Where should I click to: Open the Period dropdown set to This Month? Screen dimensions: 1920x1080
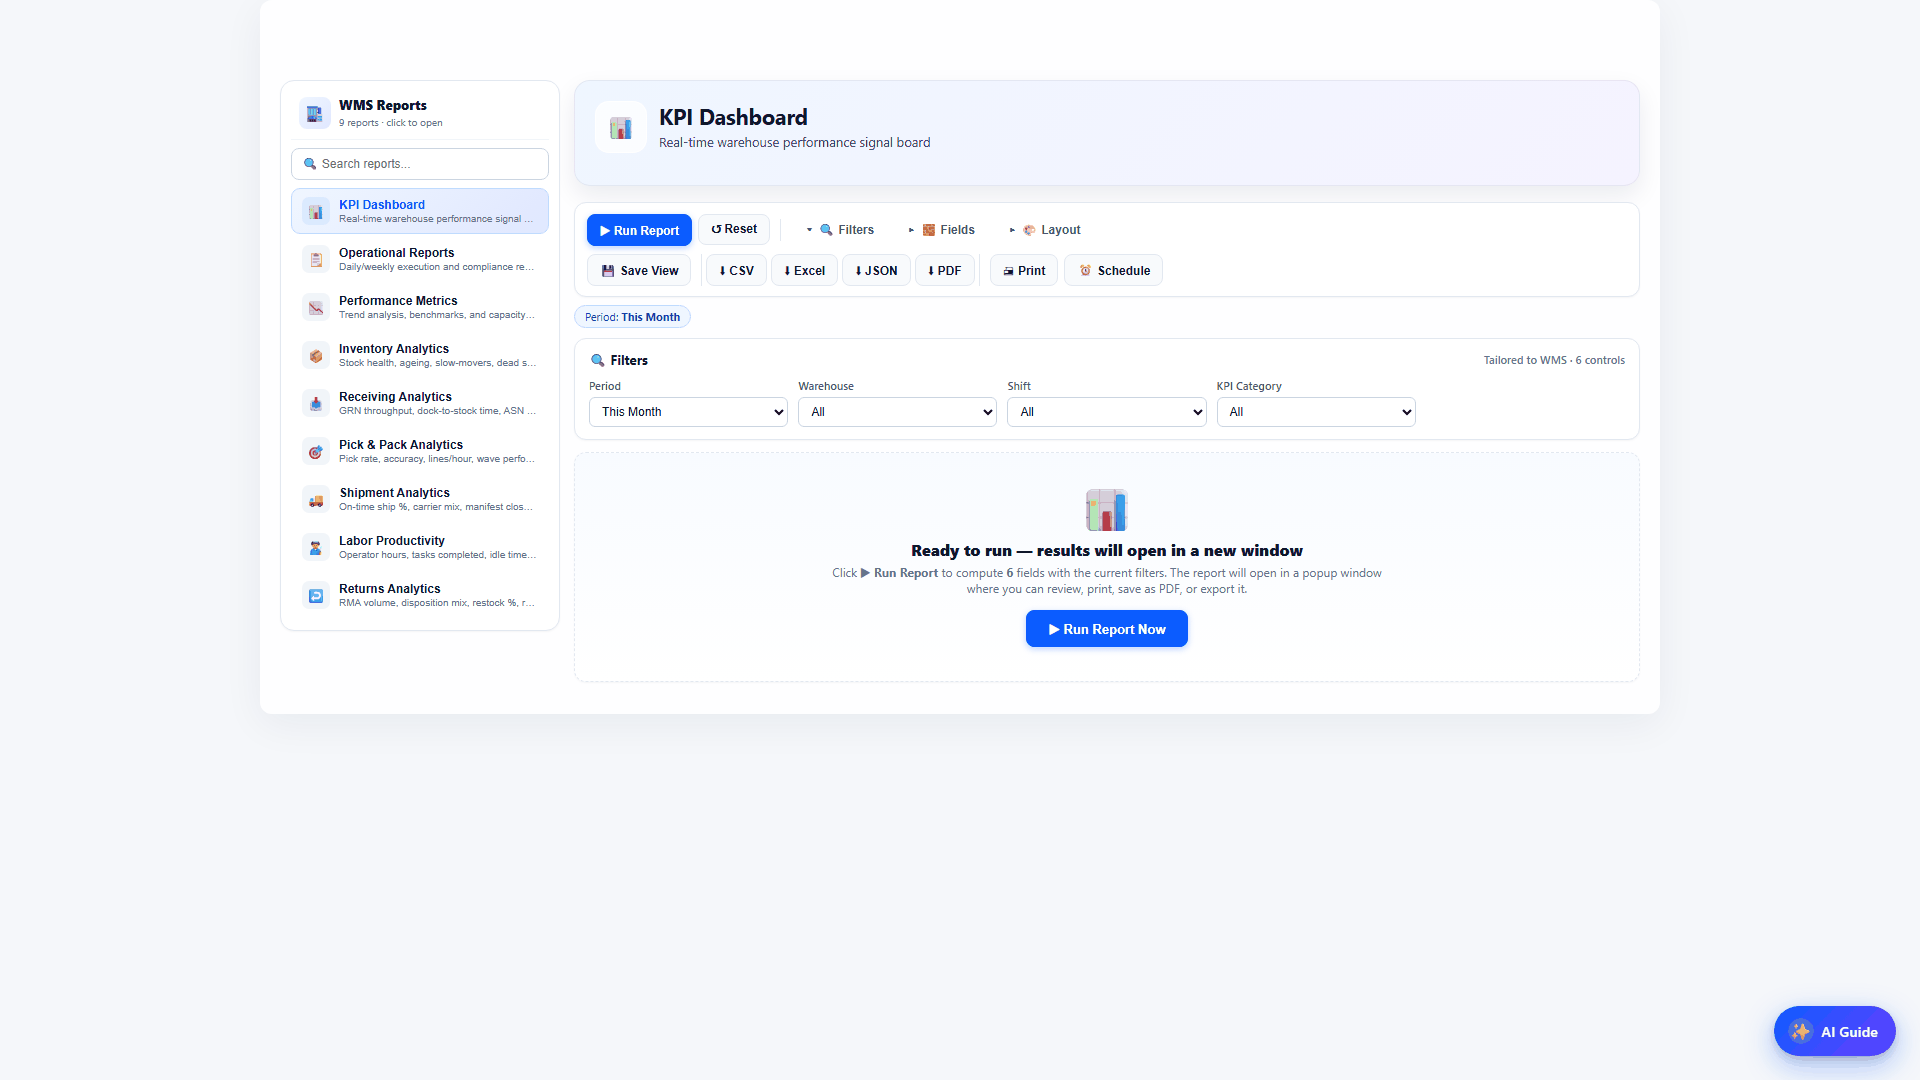click(x=688, y=412)
